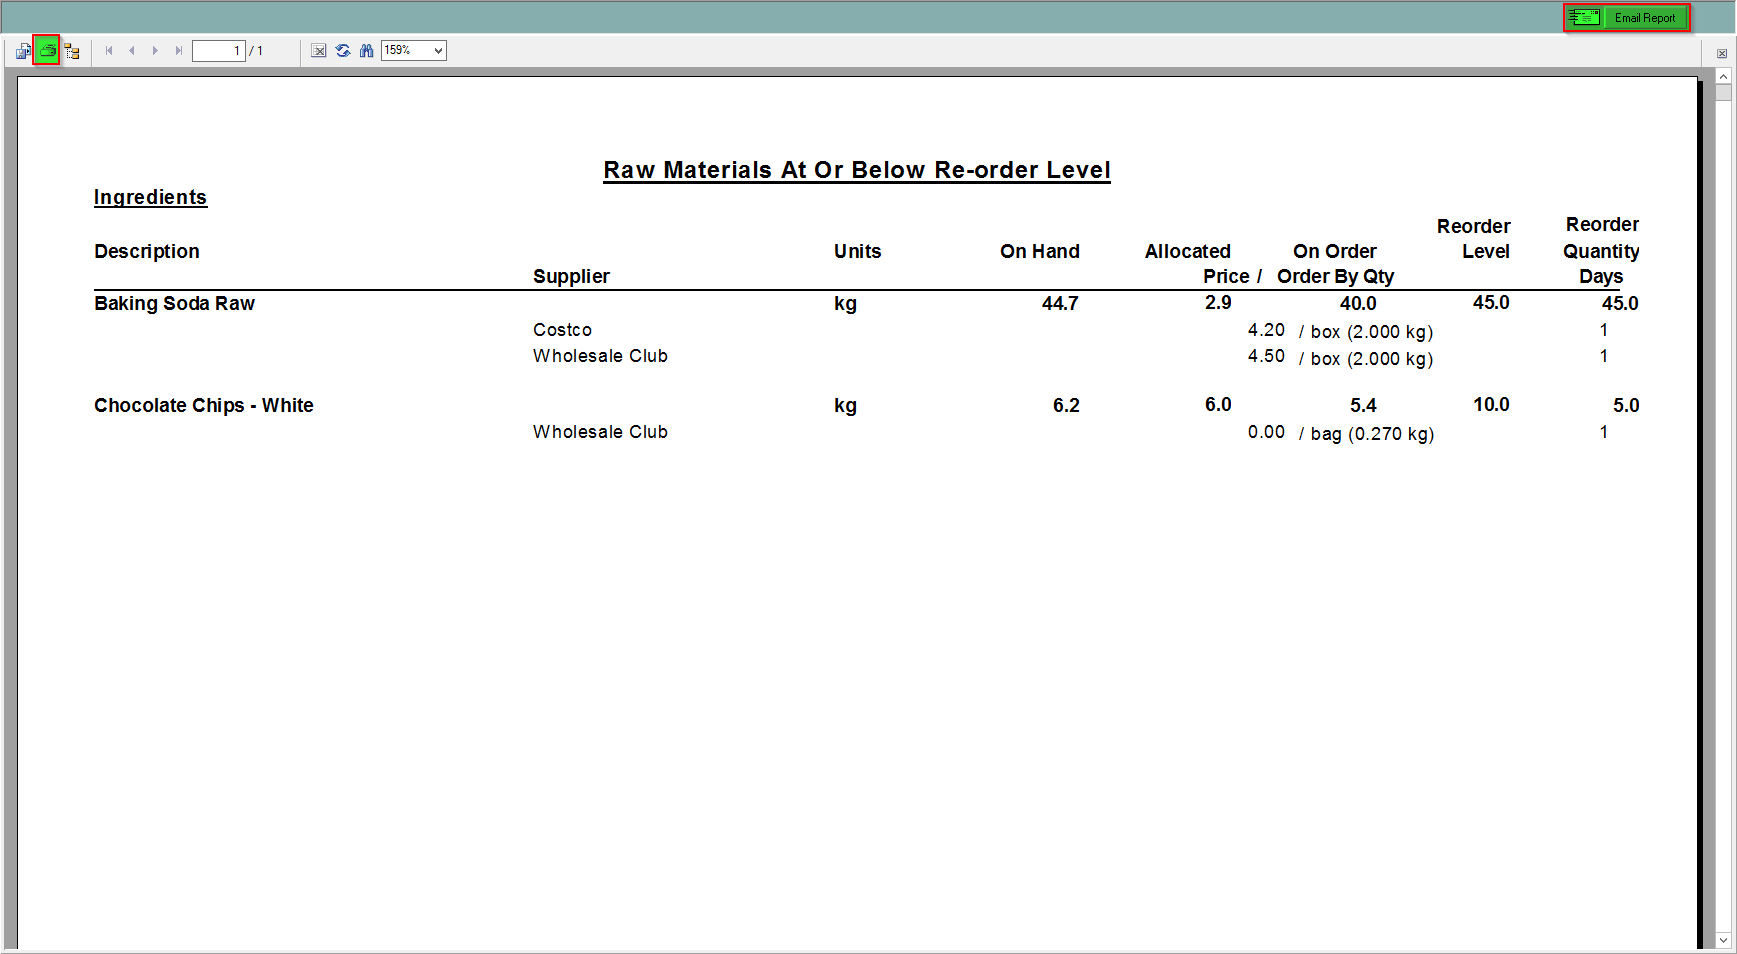Image resolution: width=1737 pixels, height=954 pixels.
Task: Click the report title Raw Materials heading
Action: click(x=857, y=170)
